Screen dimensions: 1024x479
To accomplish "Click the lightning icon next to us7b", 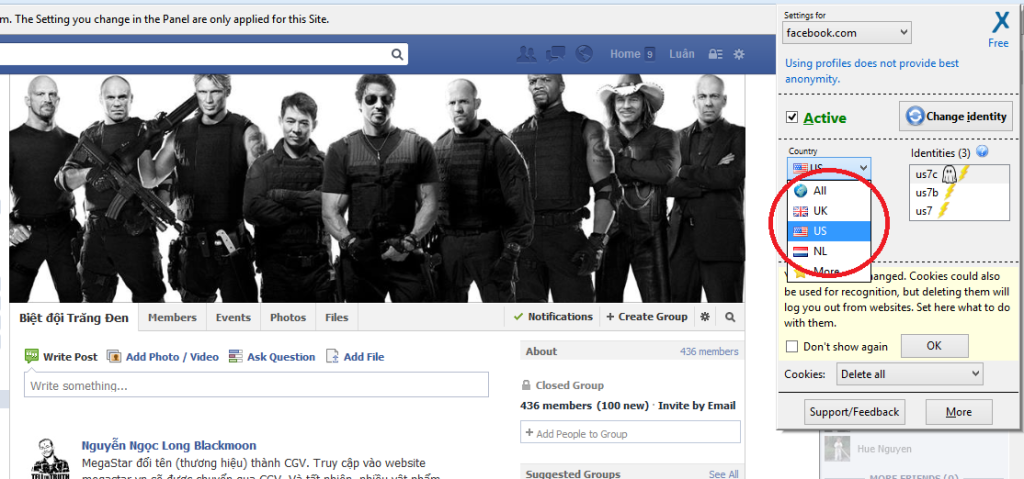I will (x=950, y=192).
